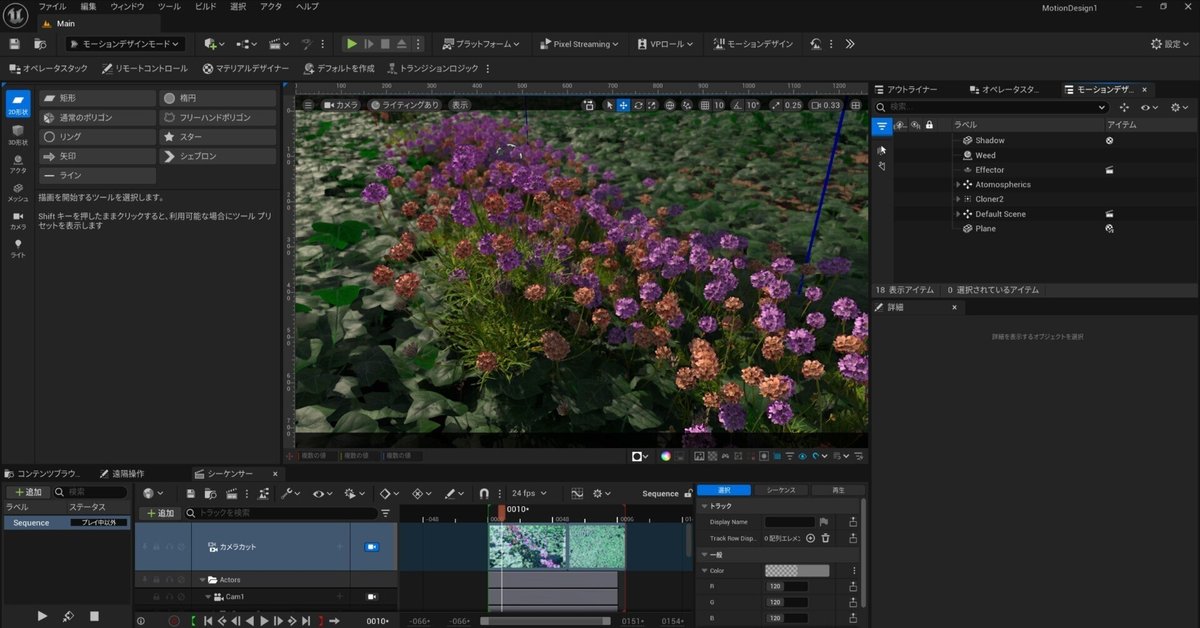The image size is (1200, 628).
Task: Open the ウィンドウ menu
Action: (127, 6)
